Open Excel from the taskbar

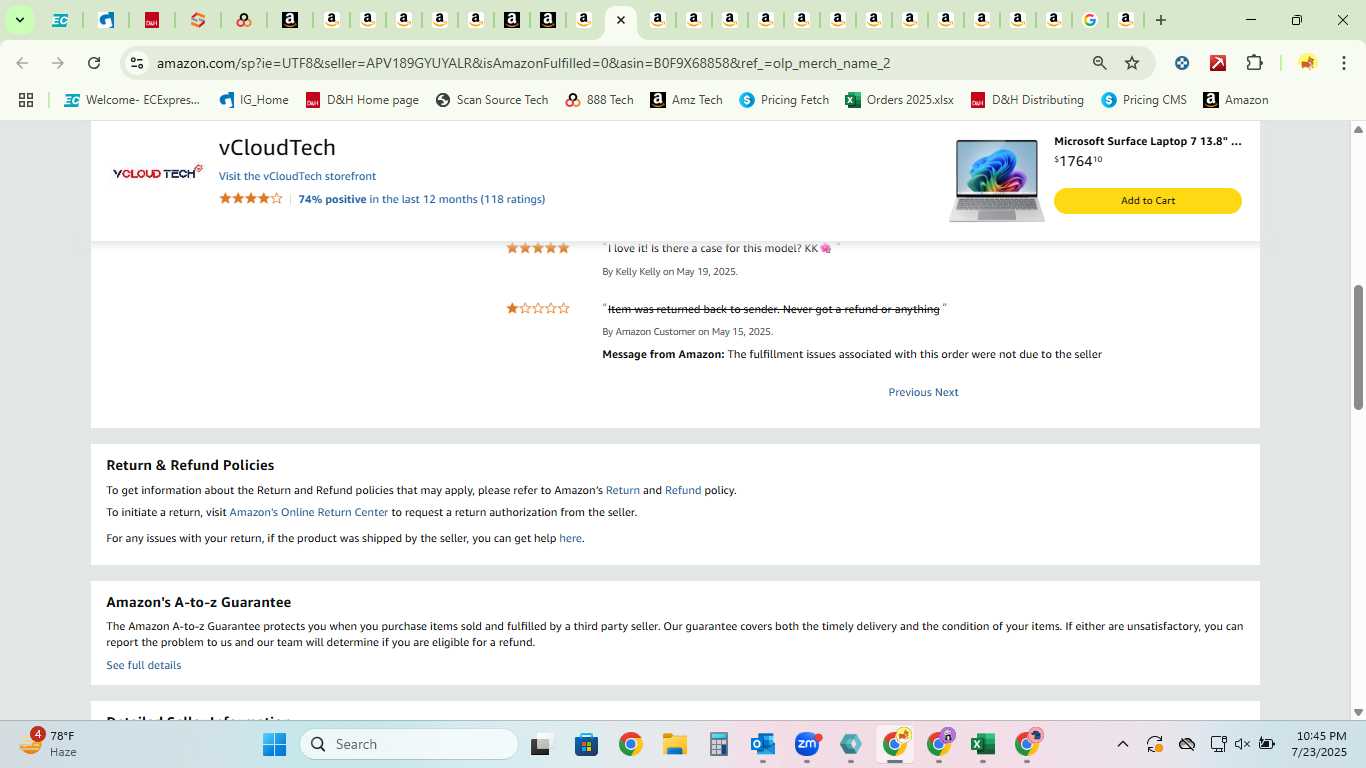pos(983,744)
